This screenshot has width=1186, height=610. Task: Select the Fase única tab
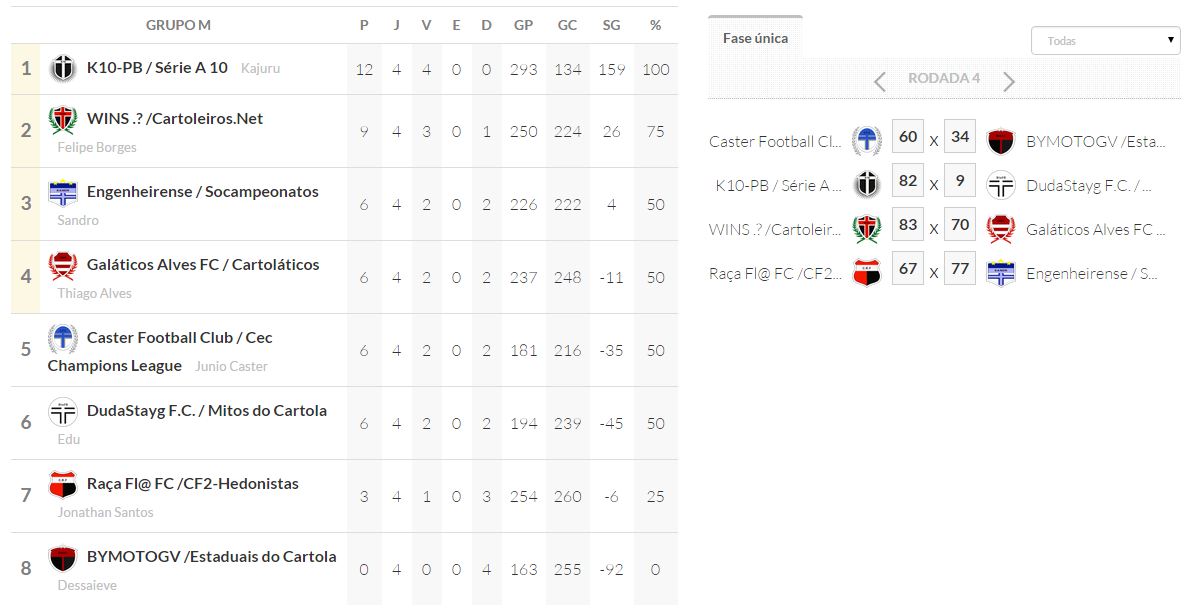[x=755, y=38]
